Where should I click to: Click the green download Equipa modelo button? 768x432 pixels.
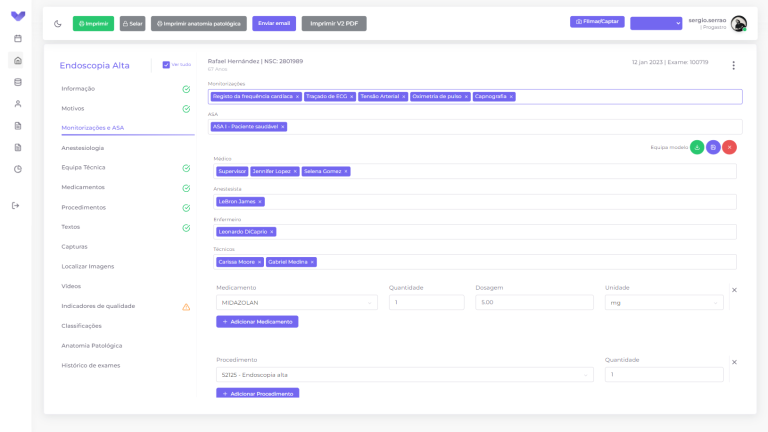click(697, 147)
